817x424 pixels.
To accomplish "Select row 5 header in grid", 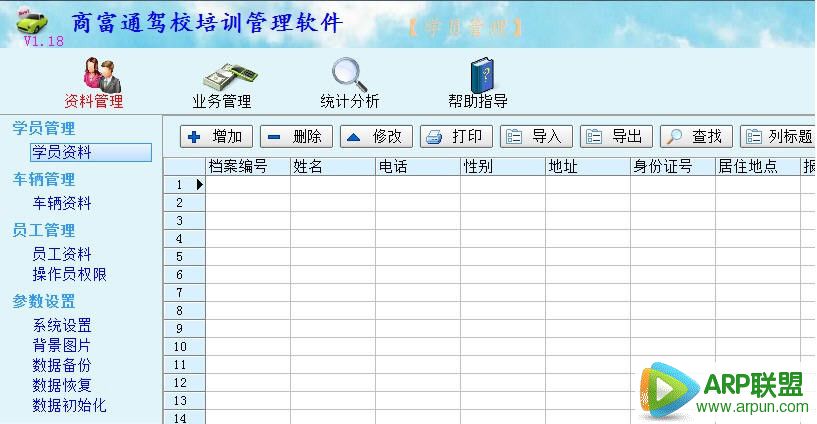I will [x=184, y=257].
